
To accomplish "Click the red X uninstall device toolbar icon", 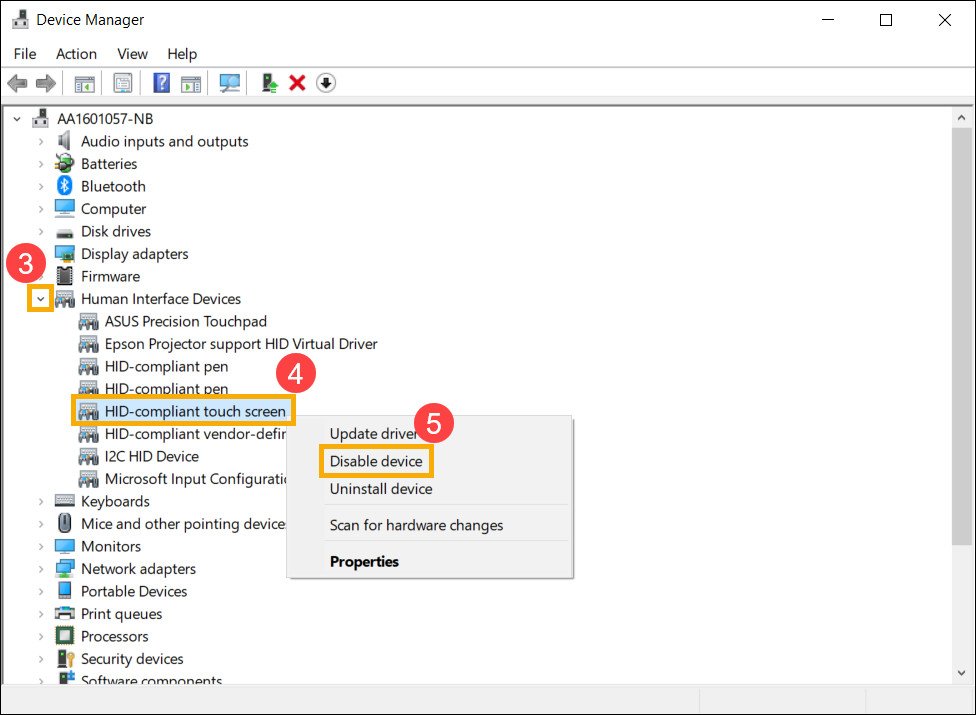I will [297, 83].
